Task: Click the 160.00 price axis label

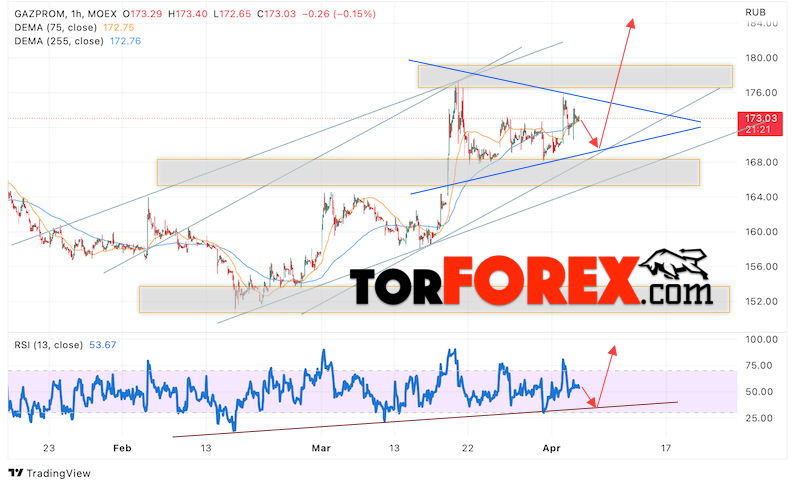Action: click(761, 232)
